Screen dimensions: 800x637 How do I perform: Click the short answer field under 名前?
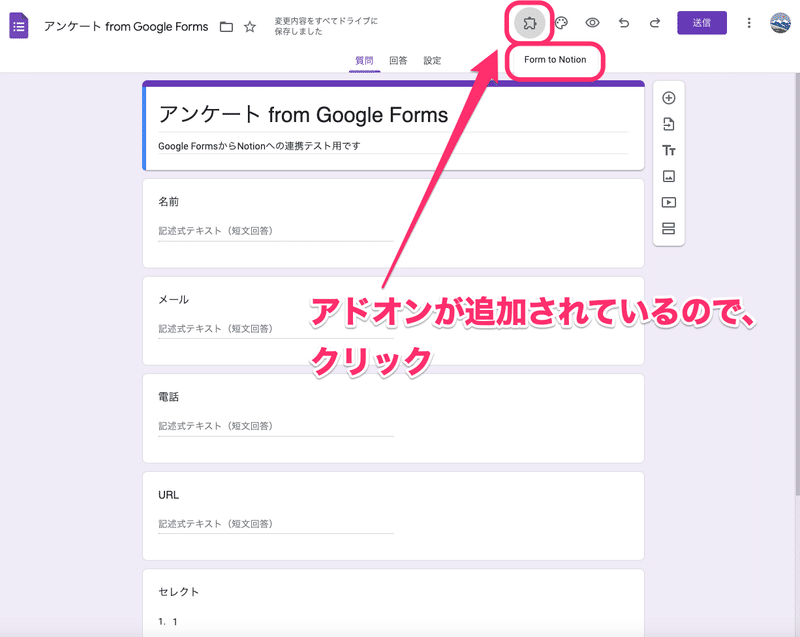[x=276, y=231]
